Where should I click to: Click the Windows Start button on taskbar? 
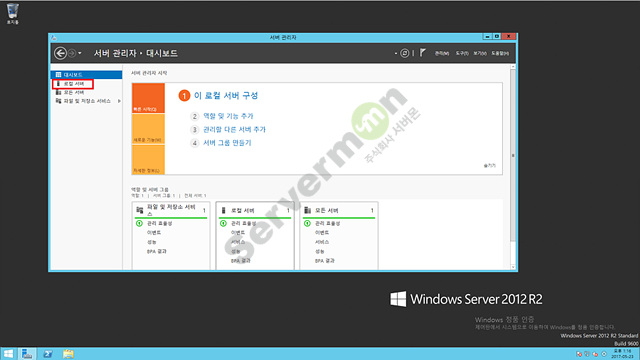[8, 353]
